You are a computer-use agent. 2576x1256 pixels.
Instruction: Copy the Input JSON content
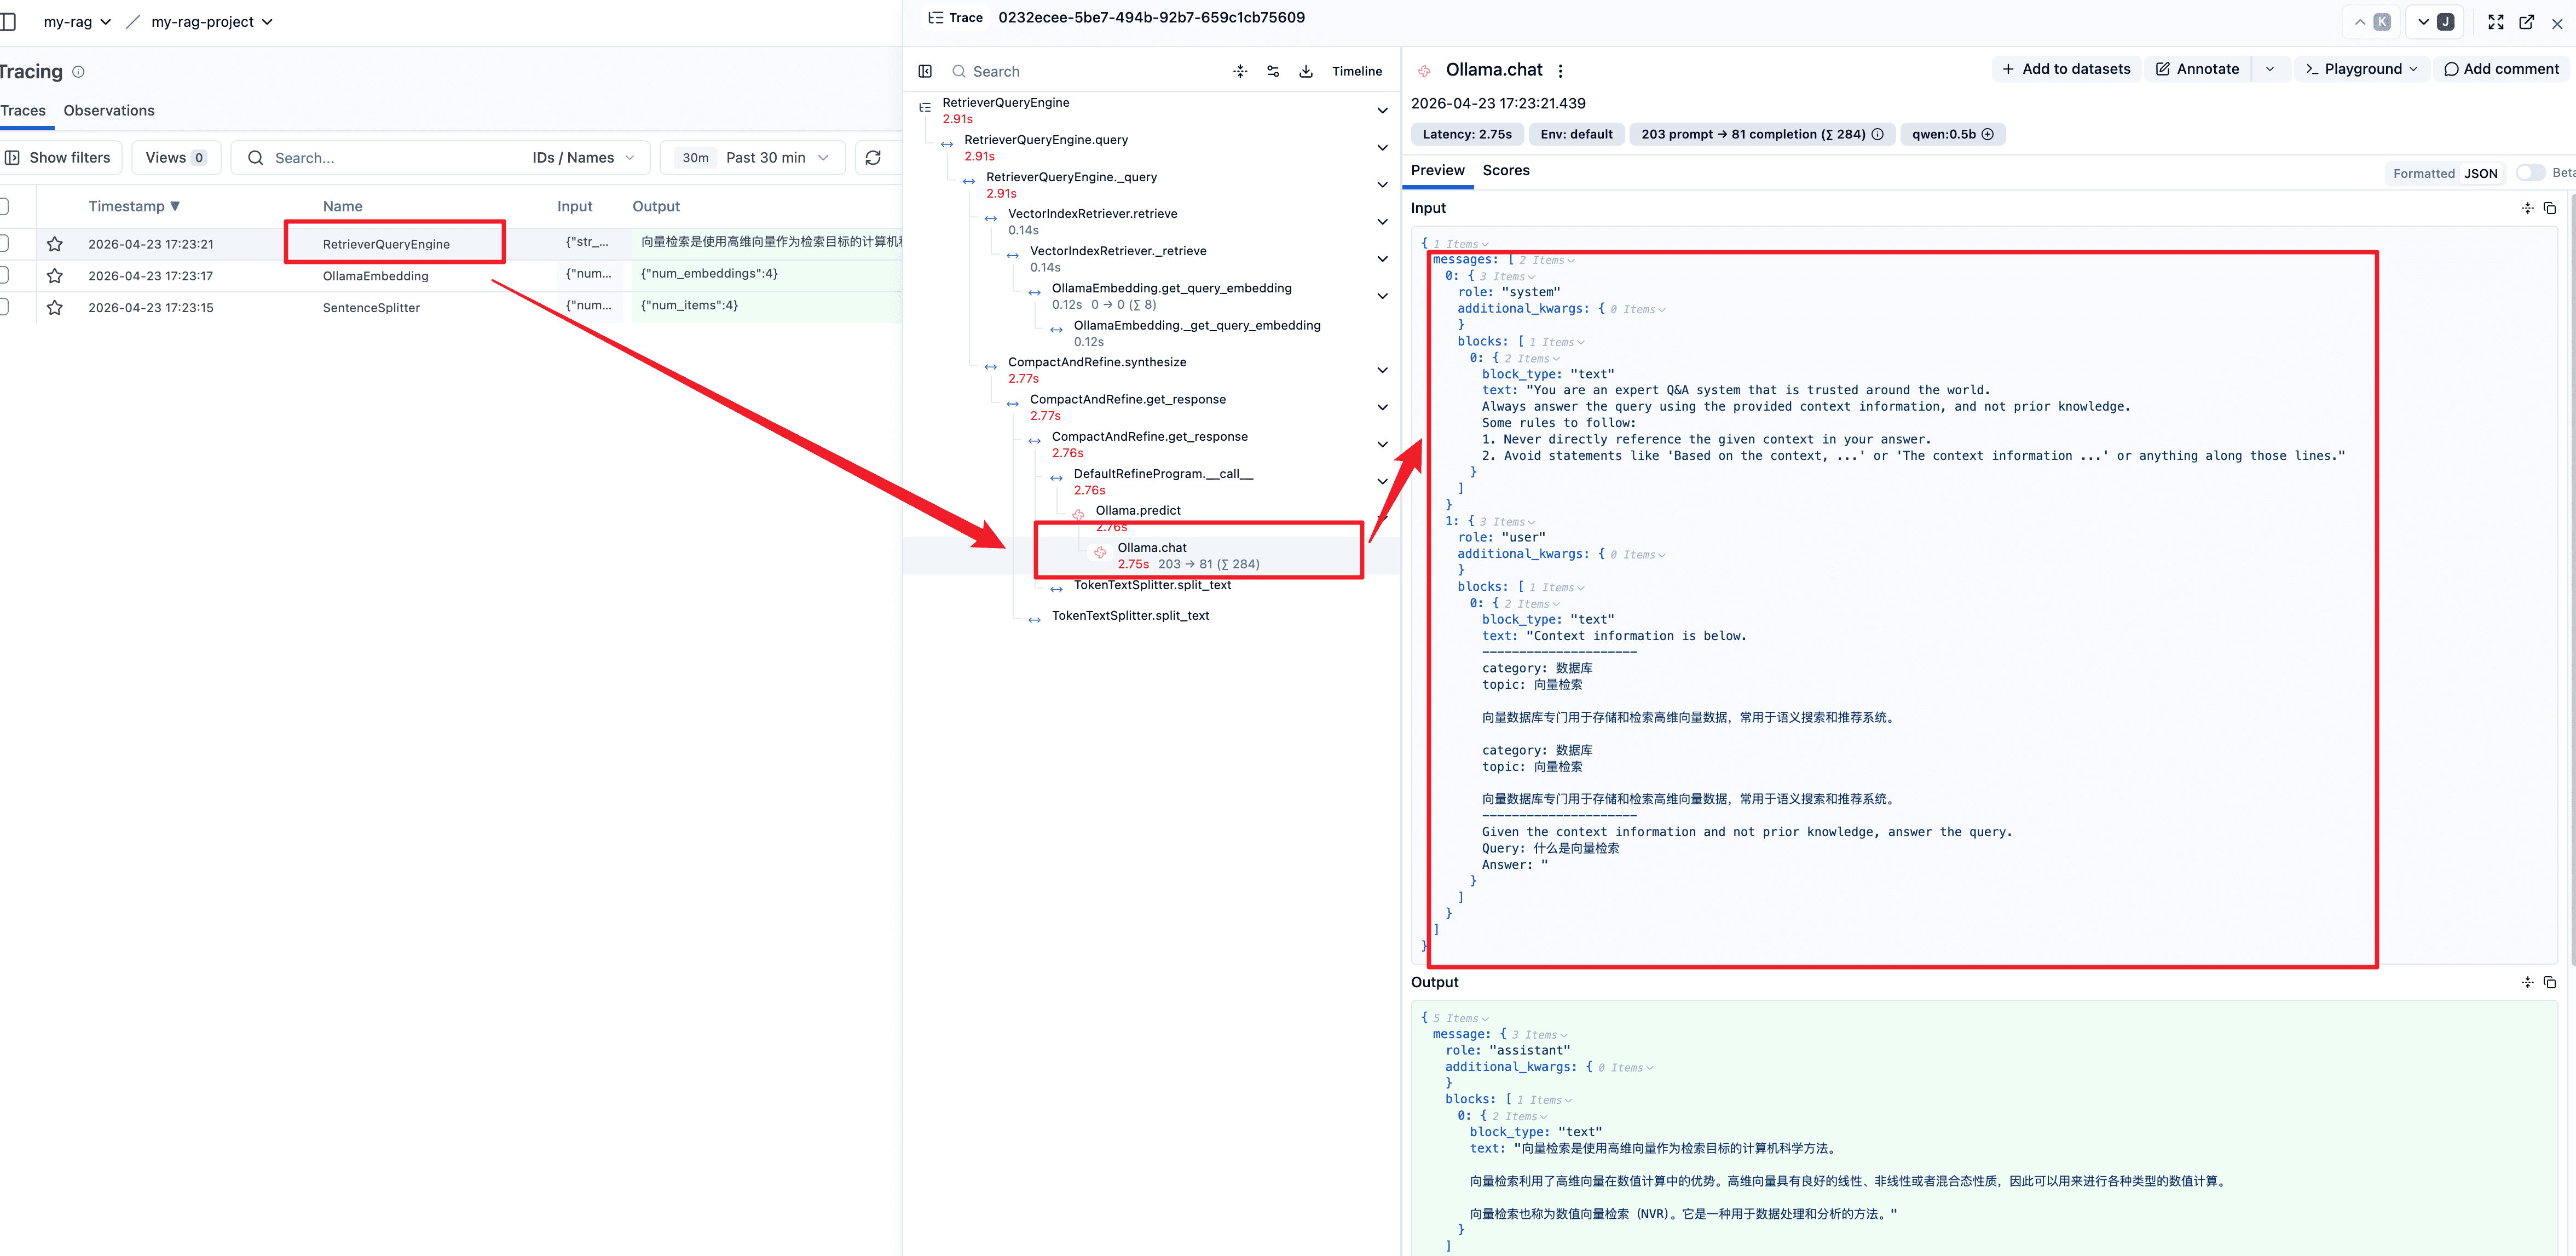tap(2549, 208)
